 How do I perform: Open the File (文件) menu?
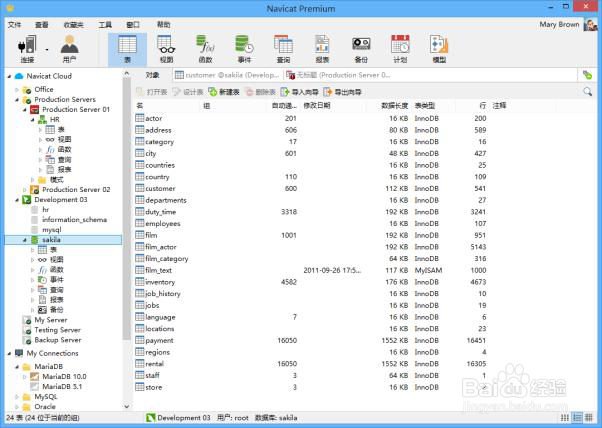[x=15, y=25]
